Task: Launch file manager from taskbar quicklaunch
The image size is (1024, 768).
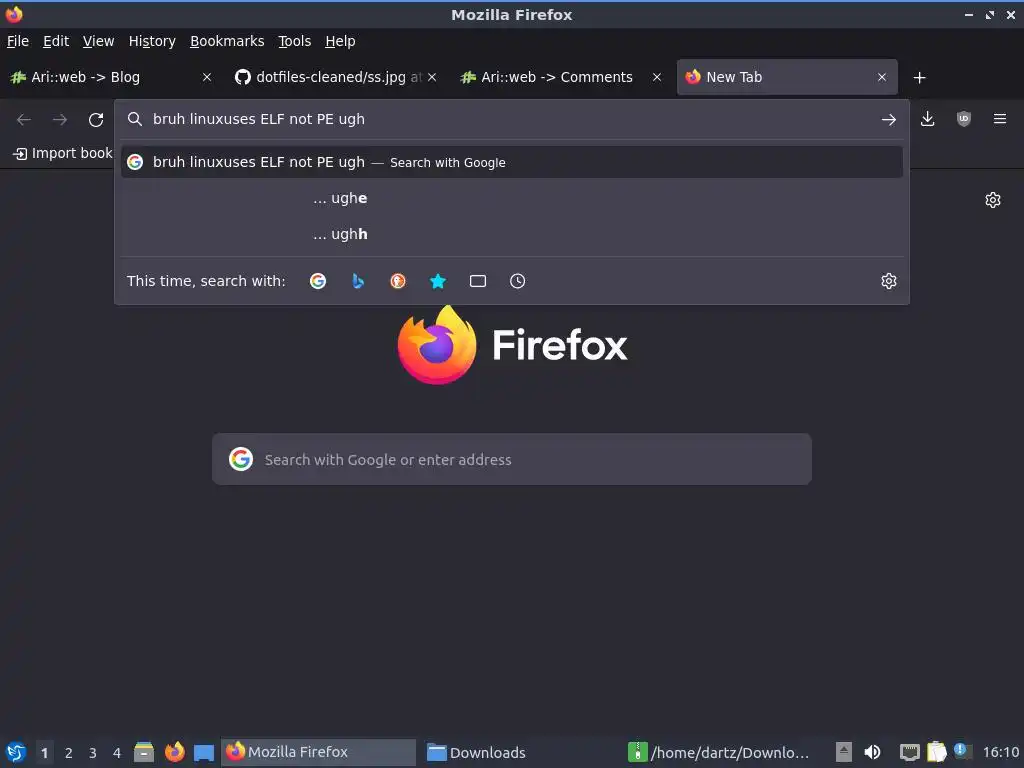Action: pyautogui.click(x=144, y=752)
